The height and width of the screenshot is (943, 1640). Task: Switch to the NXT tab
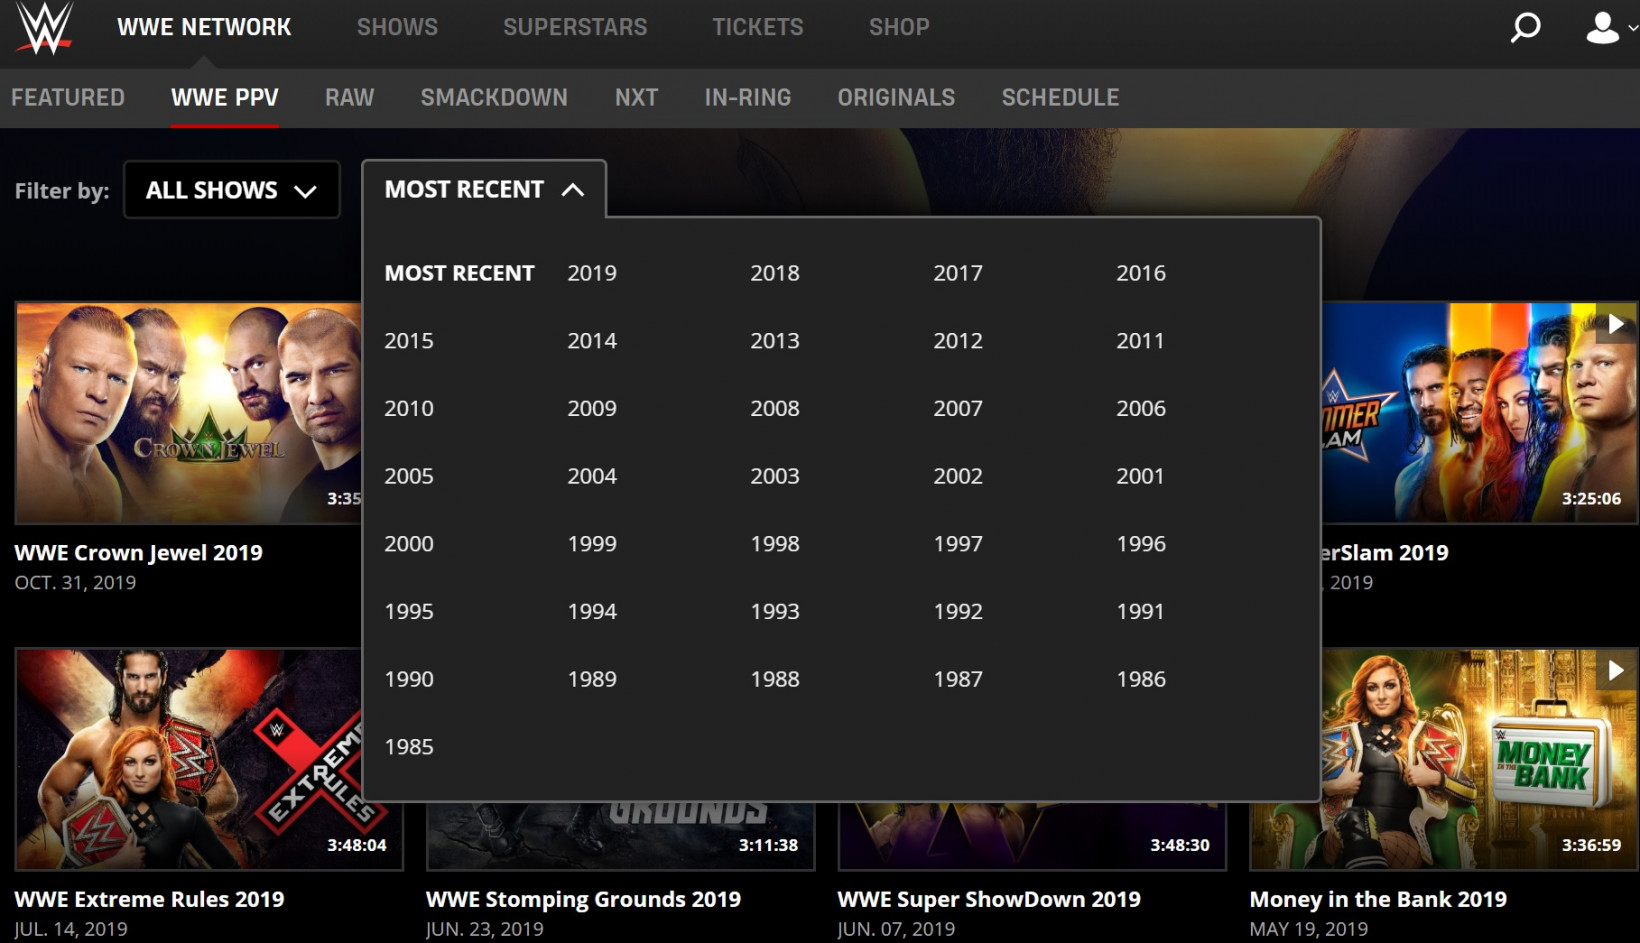pos(636,98)
